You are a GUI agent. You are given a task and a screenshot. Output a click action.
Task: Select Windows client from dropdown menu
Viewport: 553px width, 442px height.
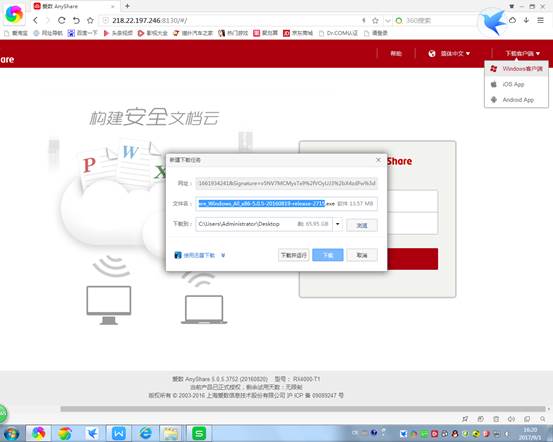516,68
